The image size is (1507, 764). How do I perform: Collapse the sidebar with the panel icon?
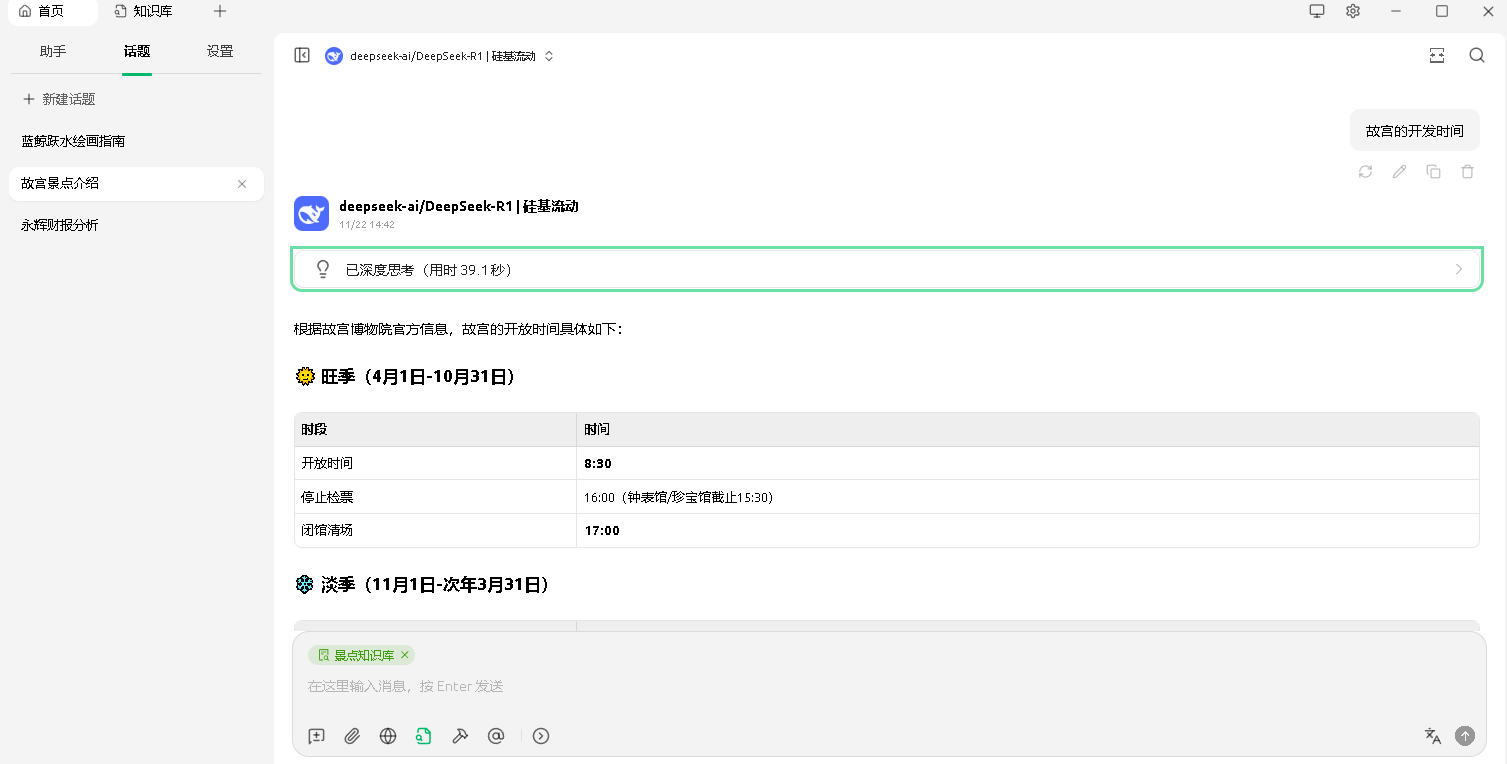coord(302,55)
